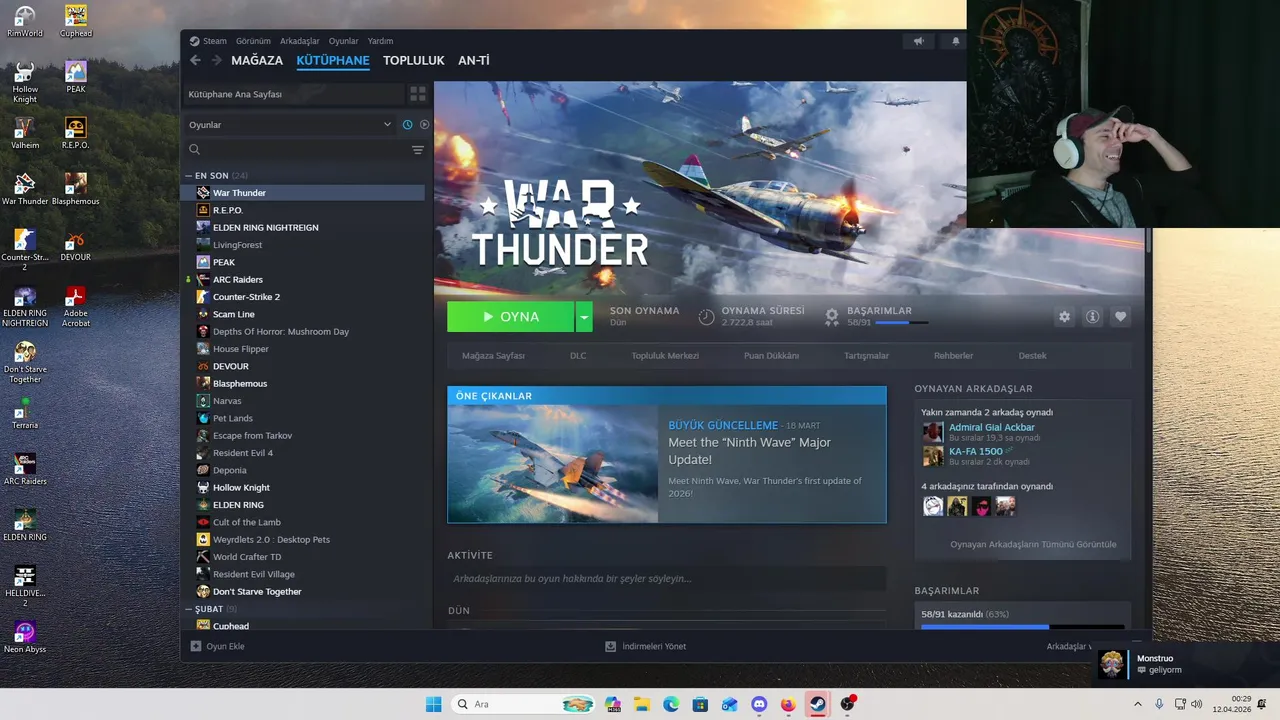This screenshot has height=720, width=1280.
Task: Open the Yardım menu
Action: [381, 41]
